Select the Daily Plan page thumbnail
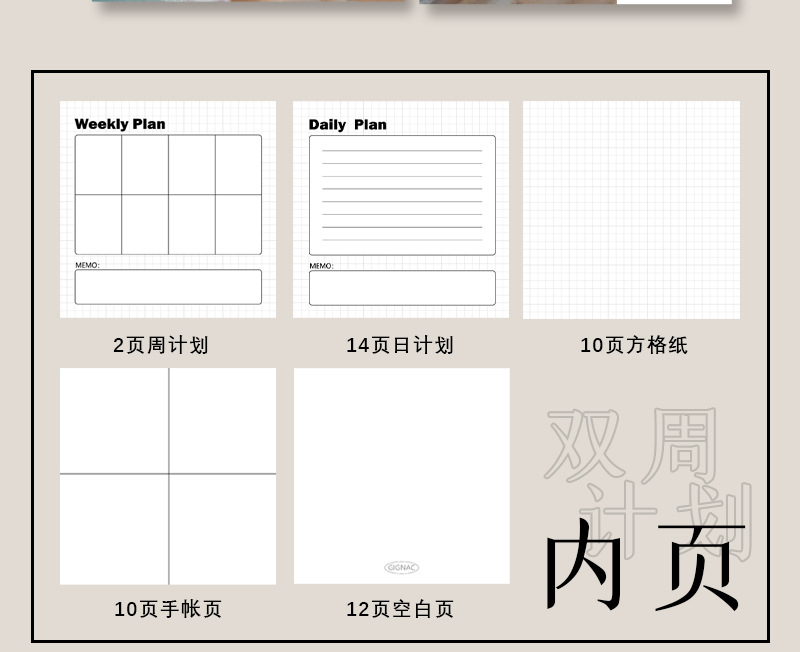 (x=401, y=209)
